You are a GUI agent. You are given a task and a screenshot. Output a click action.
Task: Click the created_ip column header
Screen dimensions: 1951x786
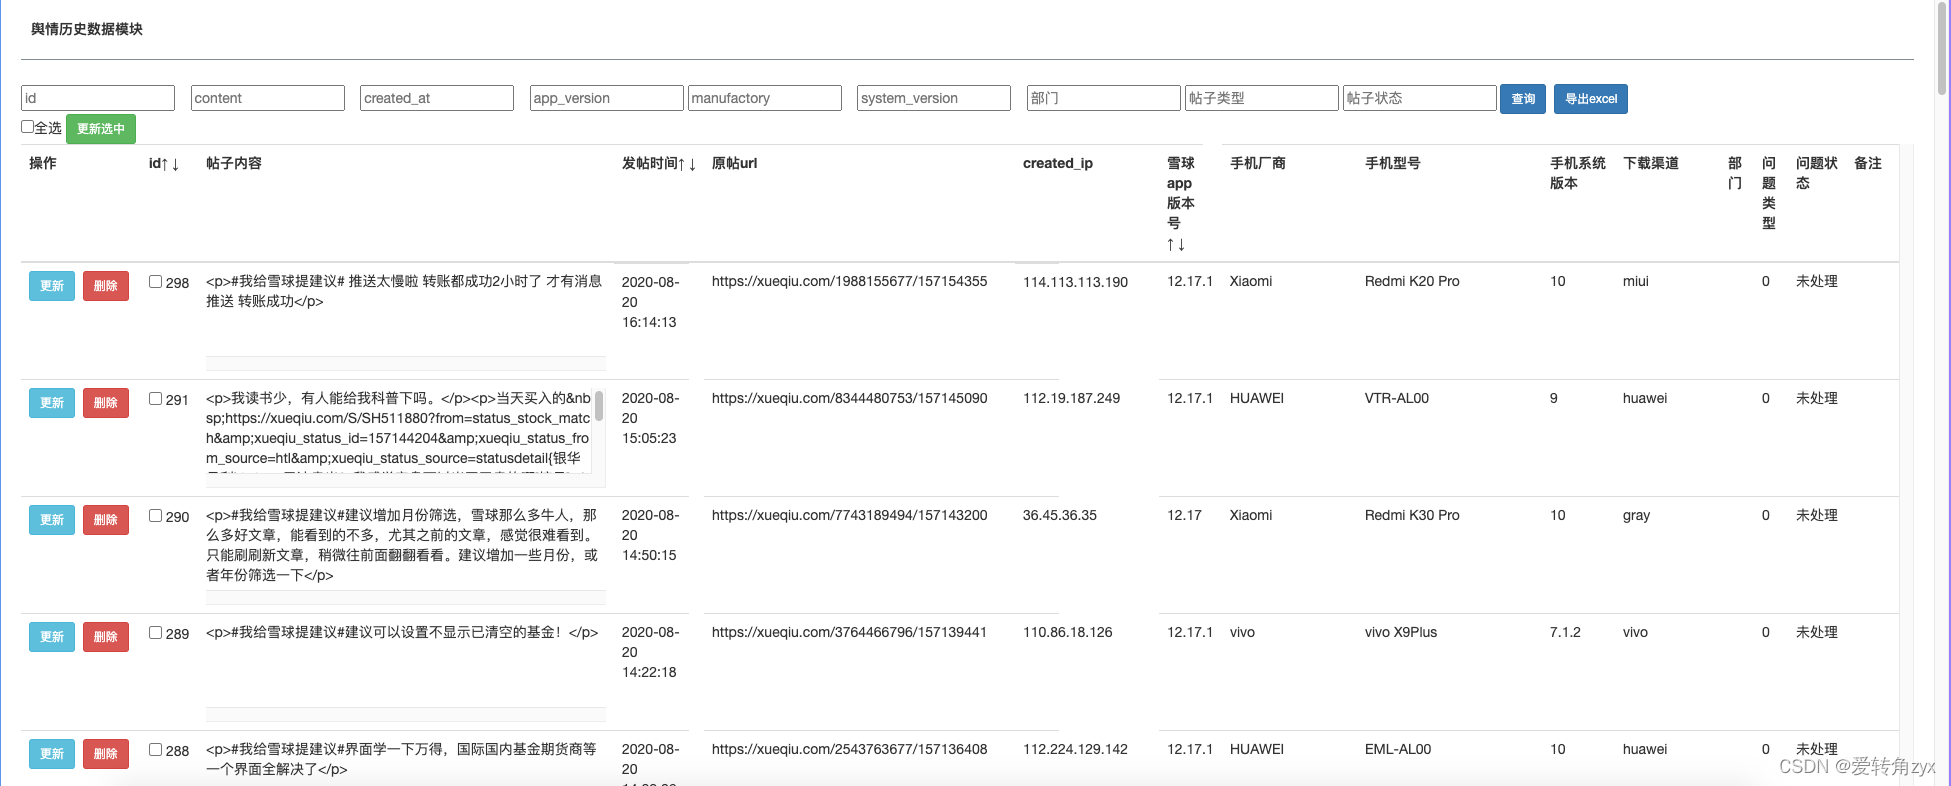[x=1058, y=164]
